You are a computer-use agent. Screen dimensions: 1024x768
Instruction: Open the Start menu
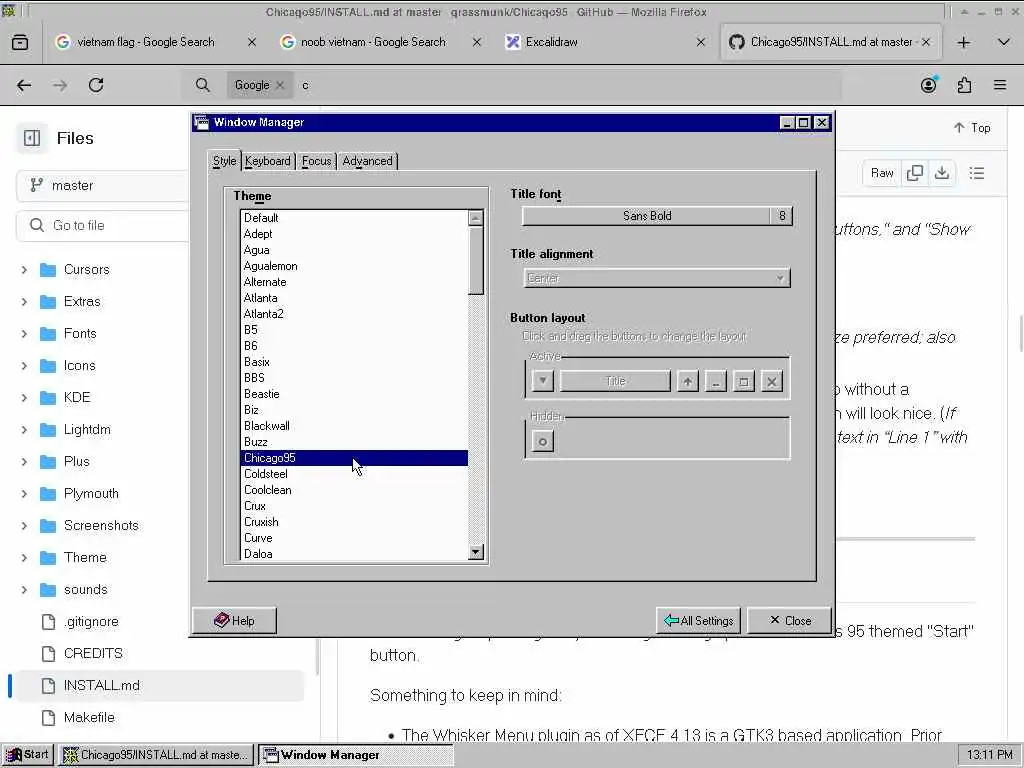[x=27, y=755]
